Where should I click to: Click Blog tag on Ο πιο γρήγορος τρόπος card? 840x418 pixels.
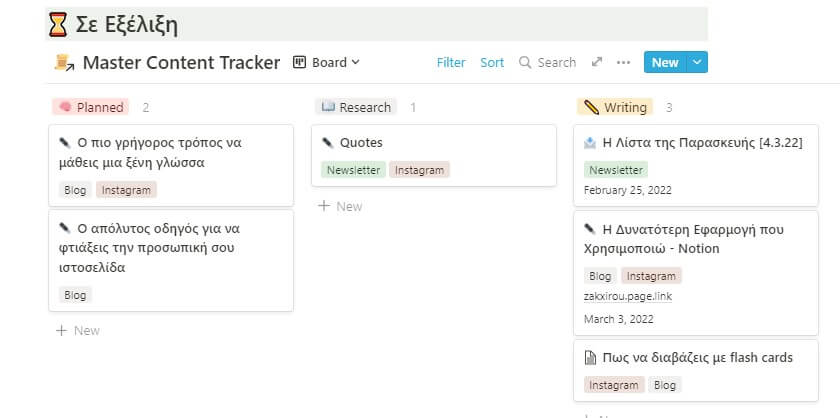tap(75, 190)
